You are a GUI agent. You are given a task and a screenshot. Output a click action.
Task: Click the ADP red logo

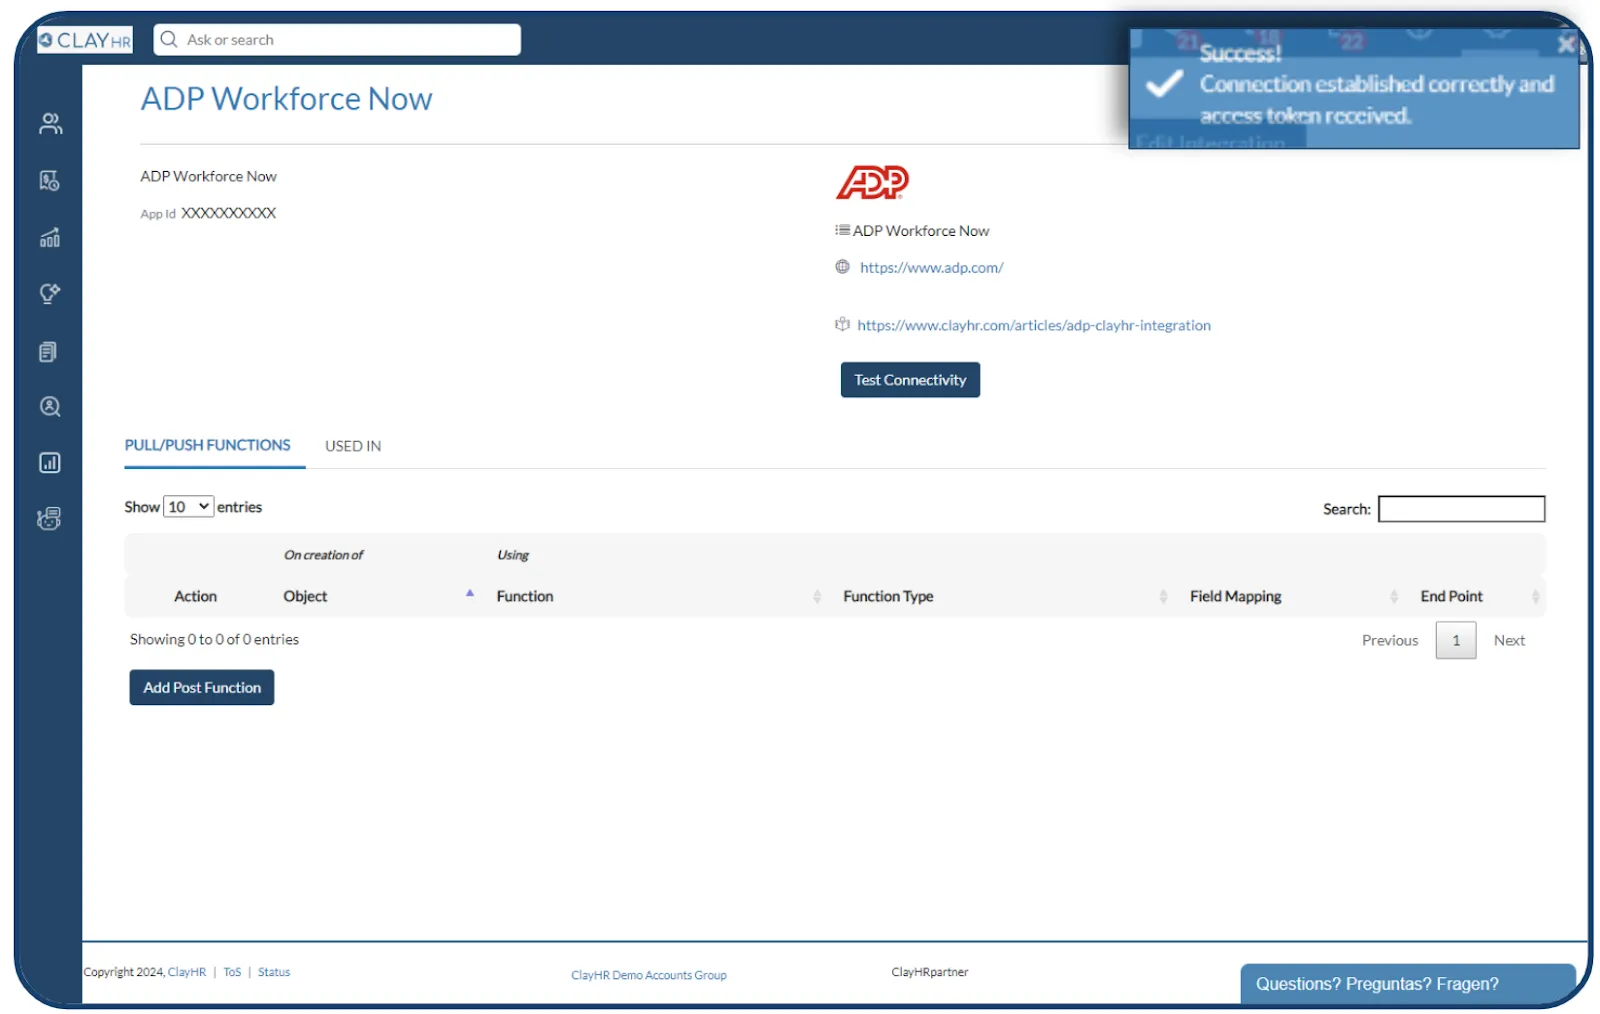[x=872, y=182]
